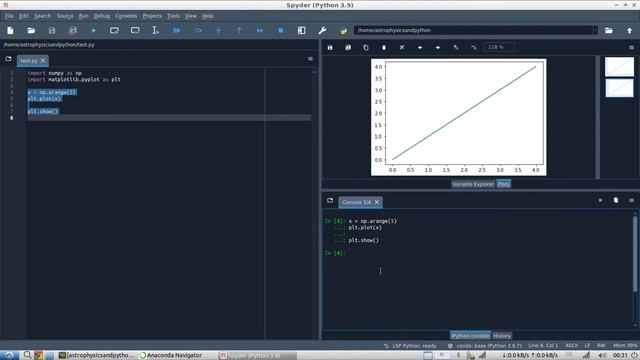
Task: Click the LSP Python ready status
Action: coord(410,346)
